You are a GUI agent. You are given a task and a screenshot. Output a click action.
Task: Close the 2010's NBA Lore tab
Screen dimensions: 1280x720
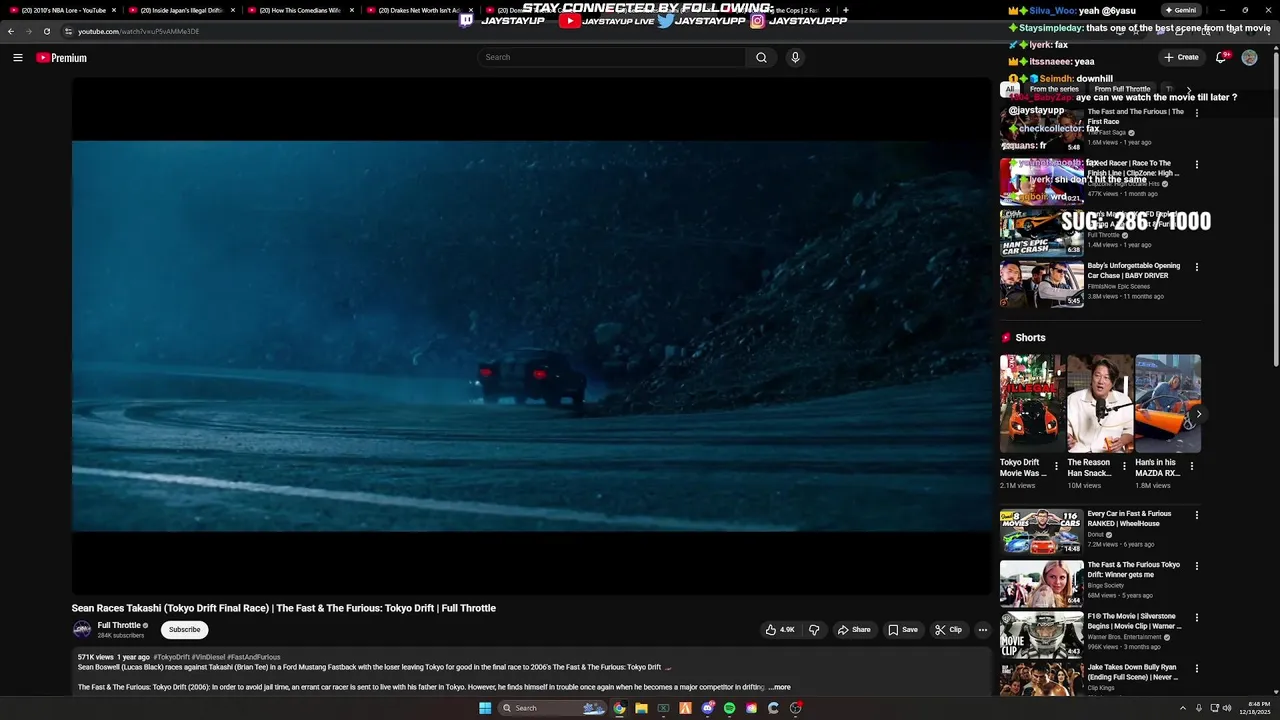(114, 10)
